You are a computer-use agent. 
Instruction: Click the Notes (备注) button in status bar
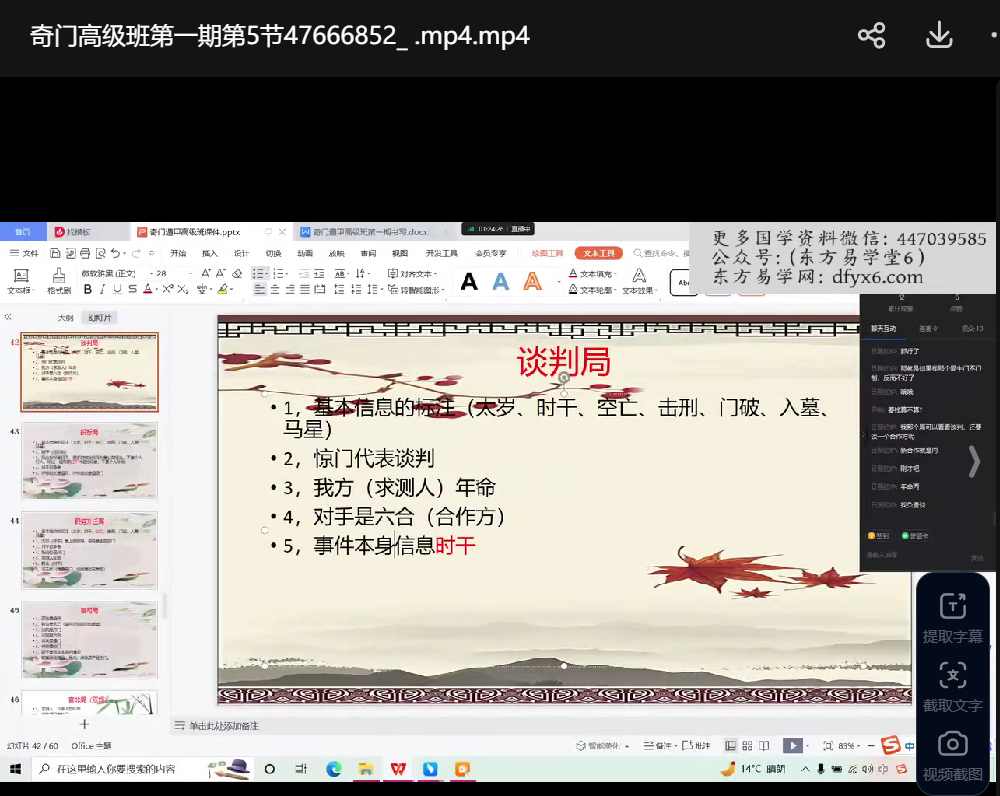pyautogui.click(x=658, y=745)
